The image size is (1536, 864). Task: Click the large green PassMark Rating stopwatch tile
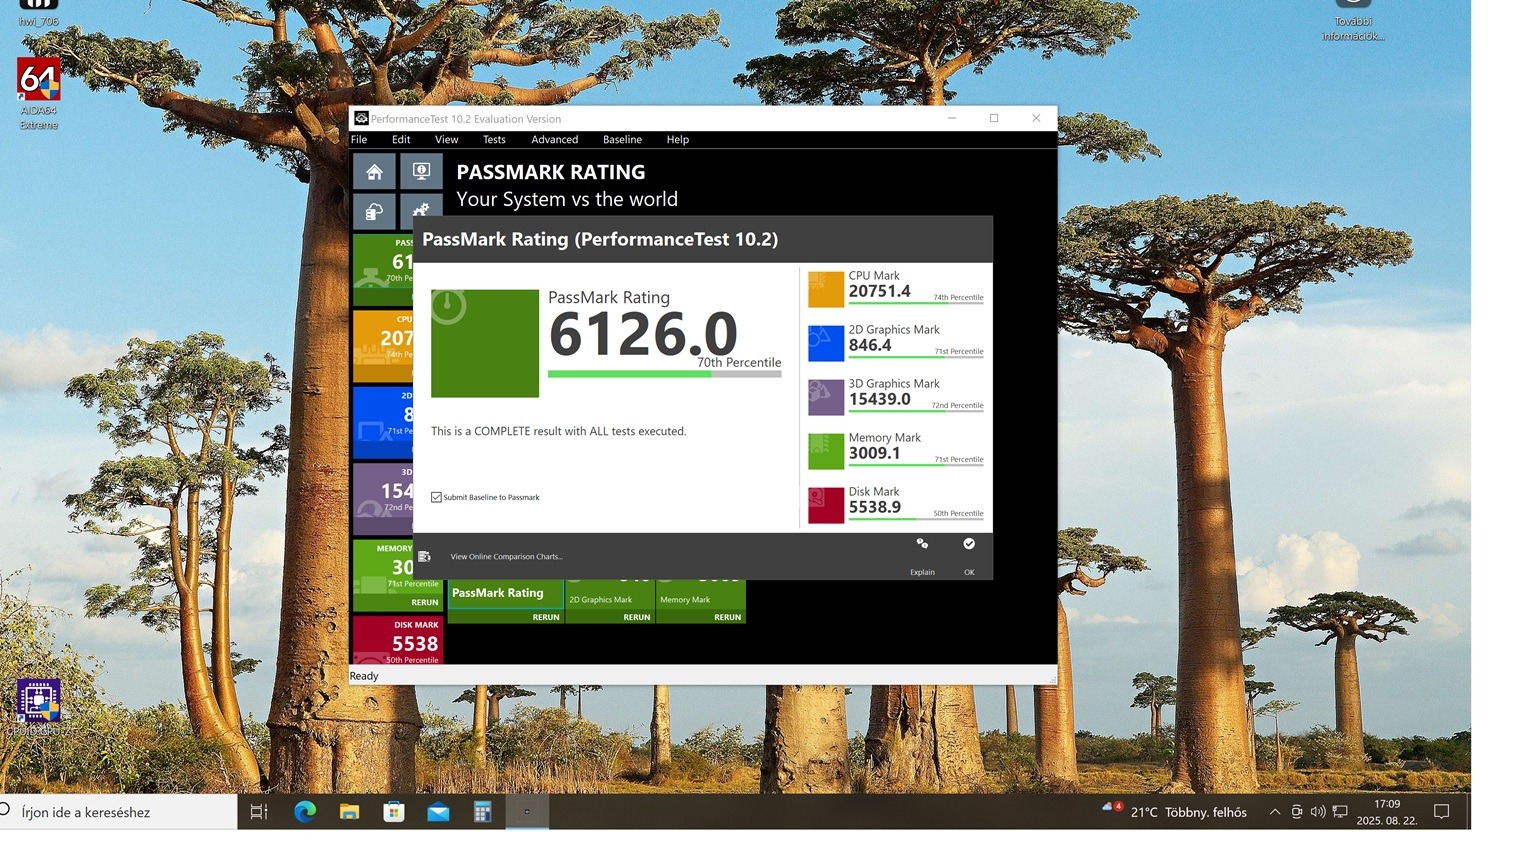point(485,343)
